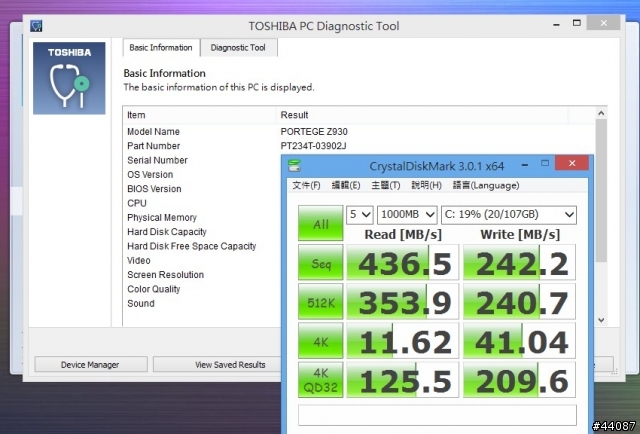Minimize the Toshiba PC Diagnostic Tool window
The image size is (640, 434).
(556, 24)
